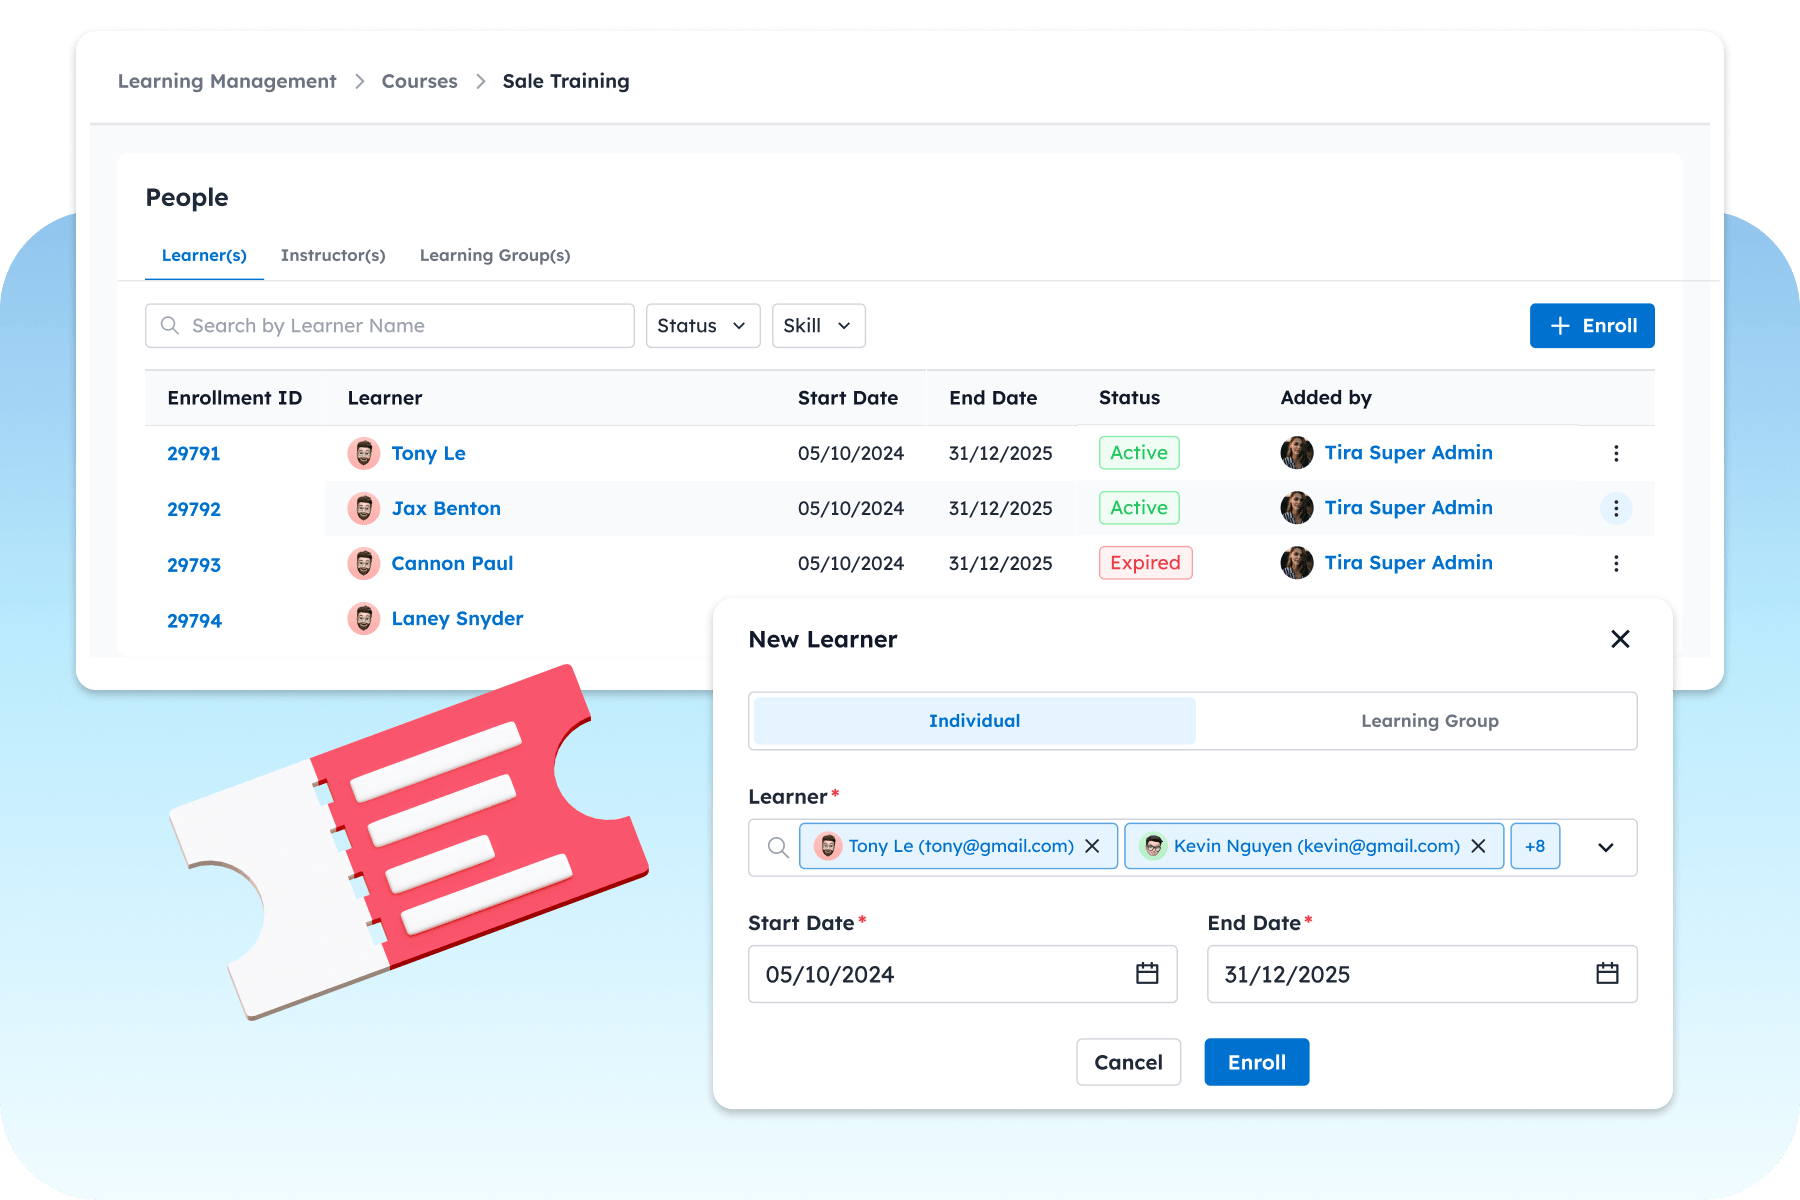Click Tira Super Admin's avatar on row 29793
This screenshot has height=1200, width=1800.
tap(1296, 563)
